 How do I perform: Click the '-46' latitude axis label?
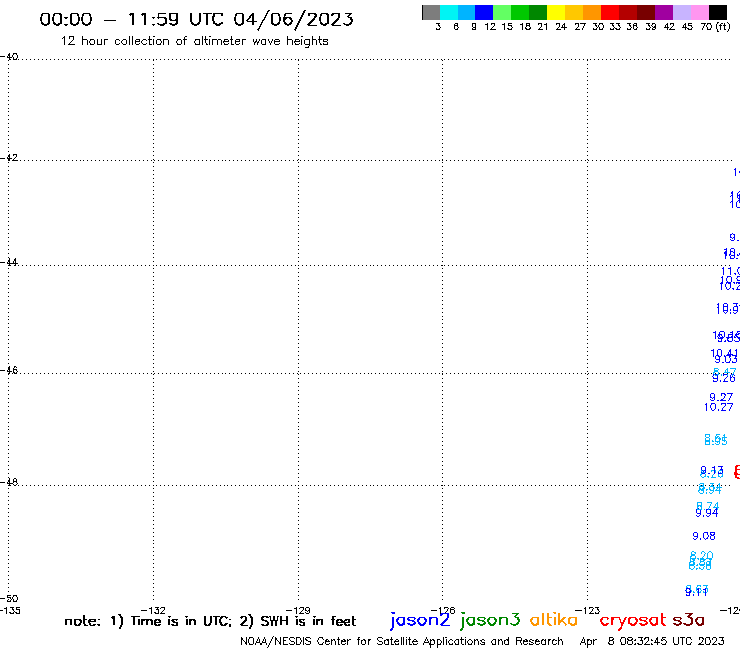(9, 370)
